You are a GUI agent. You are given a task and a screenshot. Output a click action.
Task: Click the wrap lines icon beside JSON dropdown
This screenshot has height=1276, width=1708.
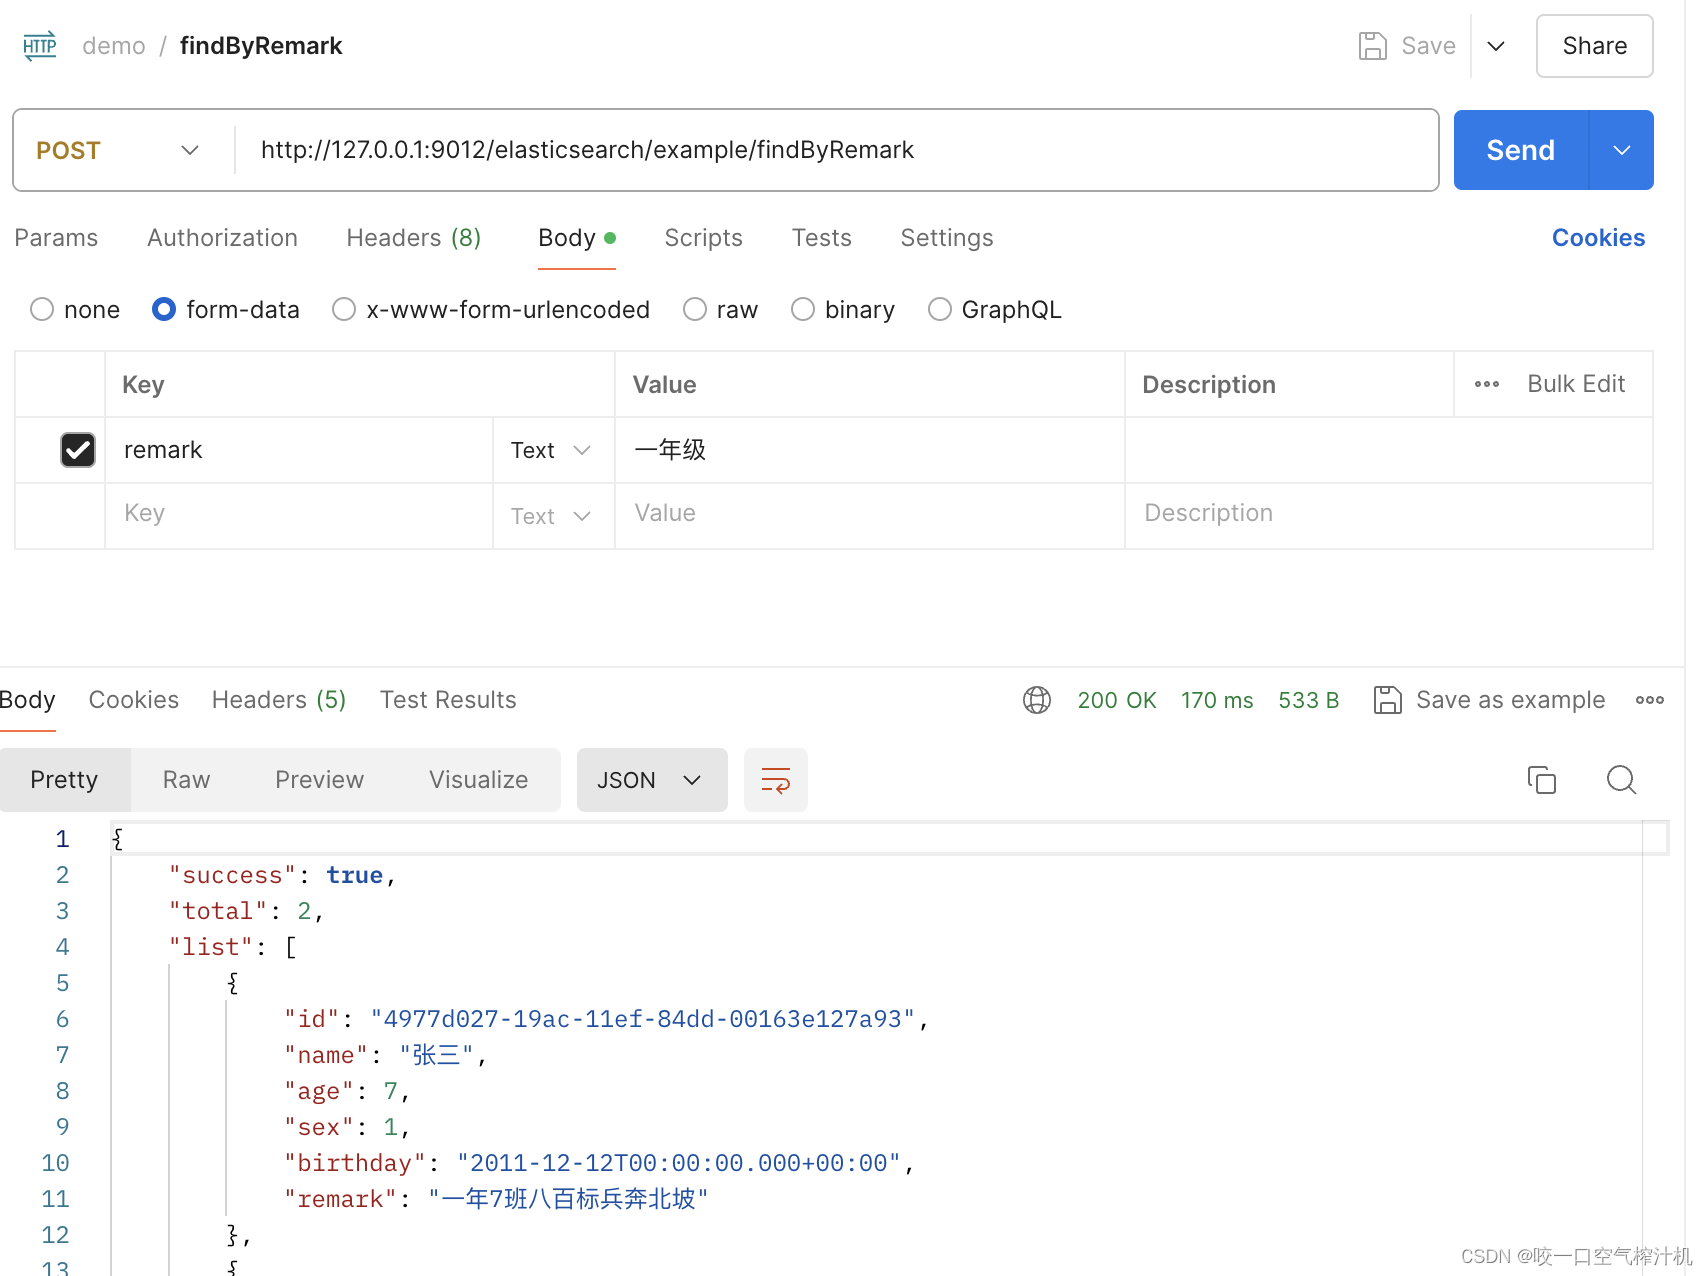tap(775, 780)
